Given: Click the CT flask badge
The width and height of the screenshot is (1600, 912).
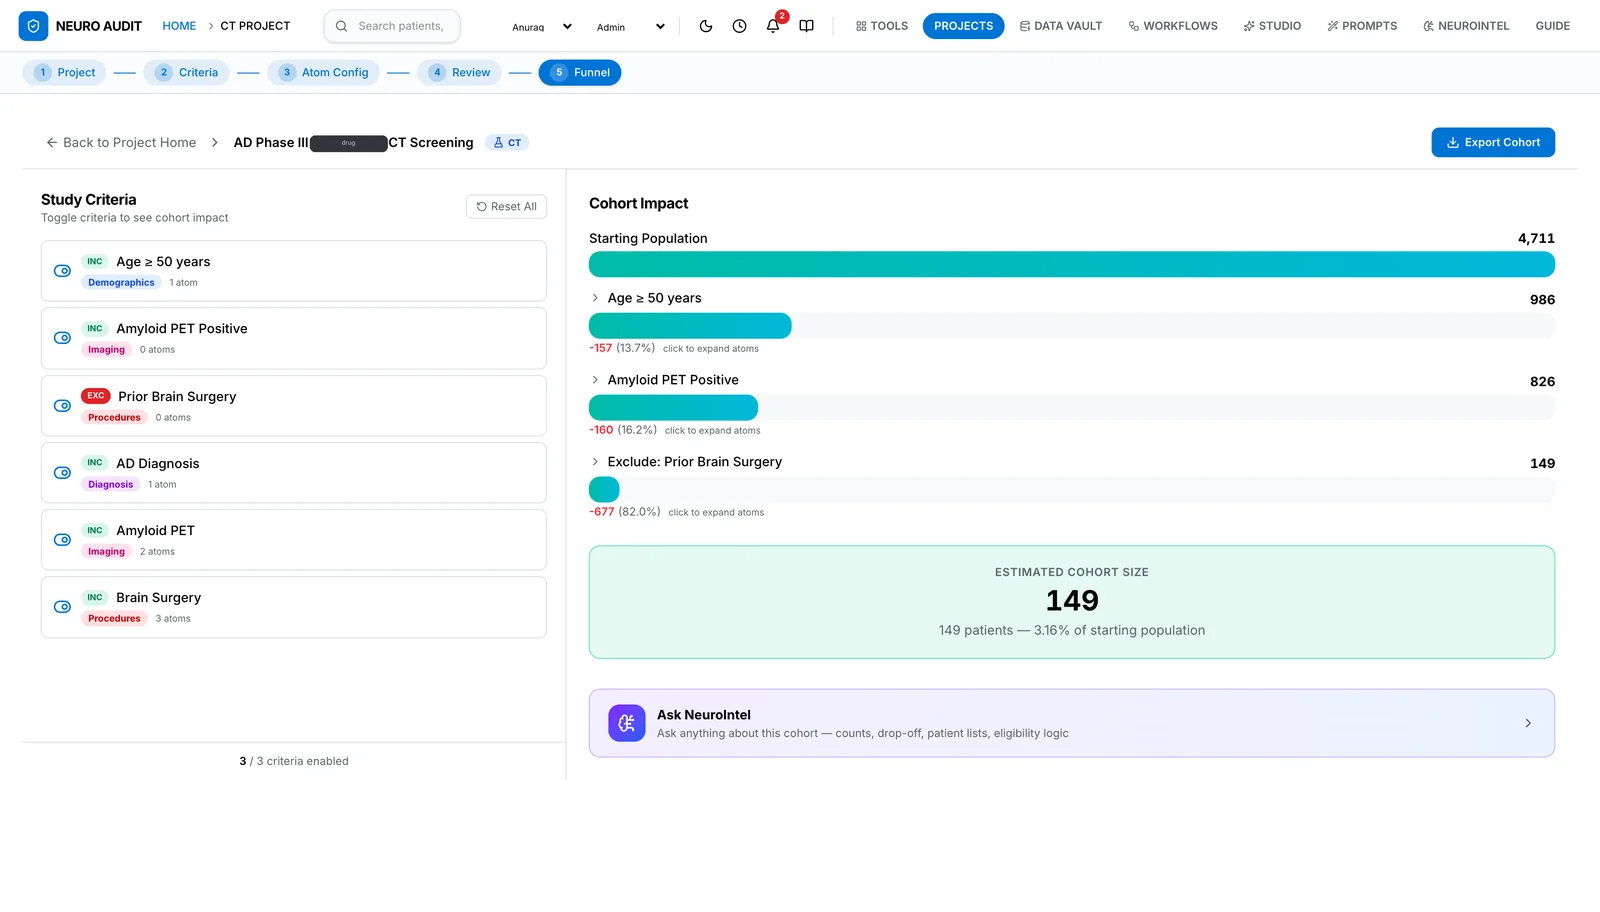Looking at the screenshot, I should (507, 143).
